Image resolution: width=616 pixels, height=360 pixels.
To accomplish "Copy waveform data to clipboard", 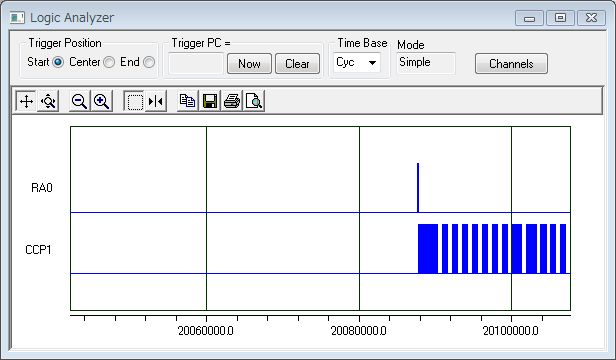I will pos(188,101).
